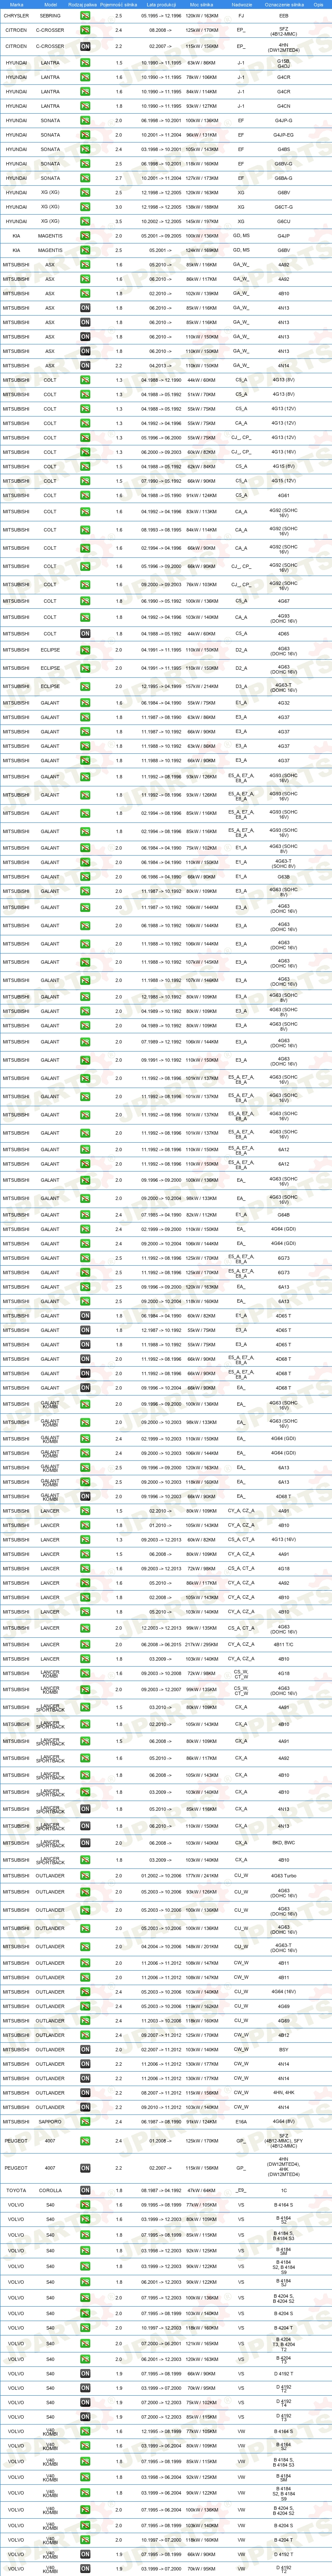Image resolution: width=332 pixels, height=2576 pixels.
Task: Click the fuel icon for OUTLANDER 4G63 Turbo
Action: point(85,1876)
